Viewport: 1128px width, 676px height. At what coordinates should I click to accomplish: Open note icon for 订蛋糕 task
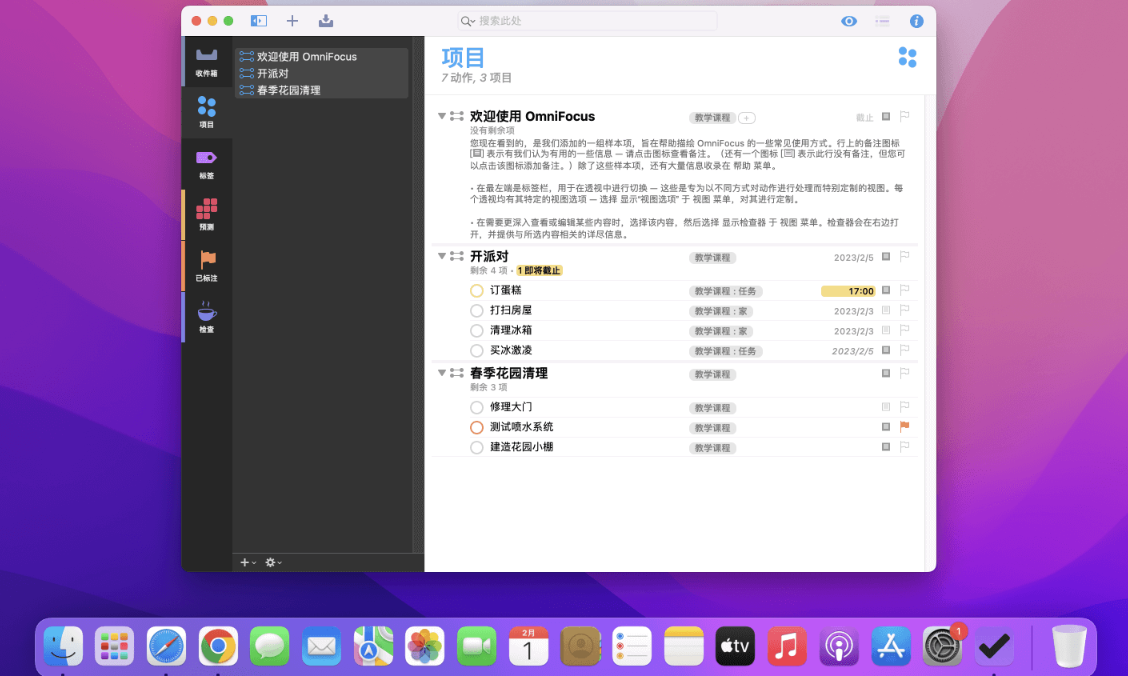click(x=886, y=290)
